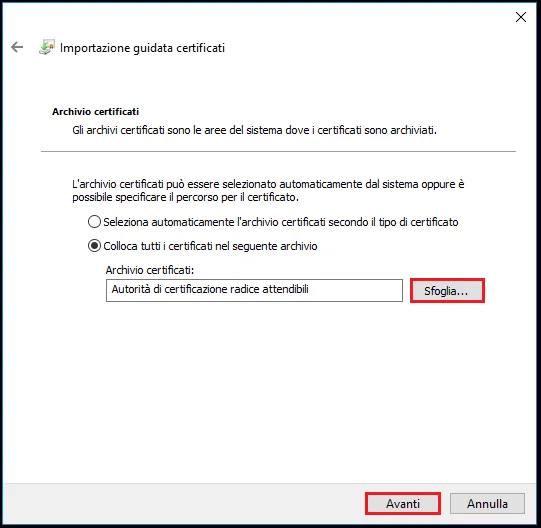Click the certificate import wizard icon
This screenshot has height=528, width=541.
(x=47, y=47)
